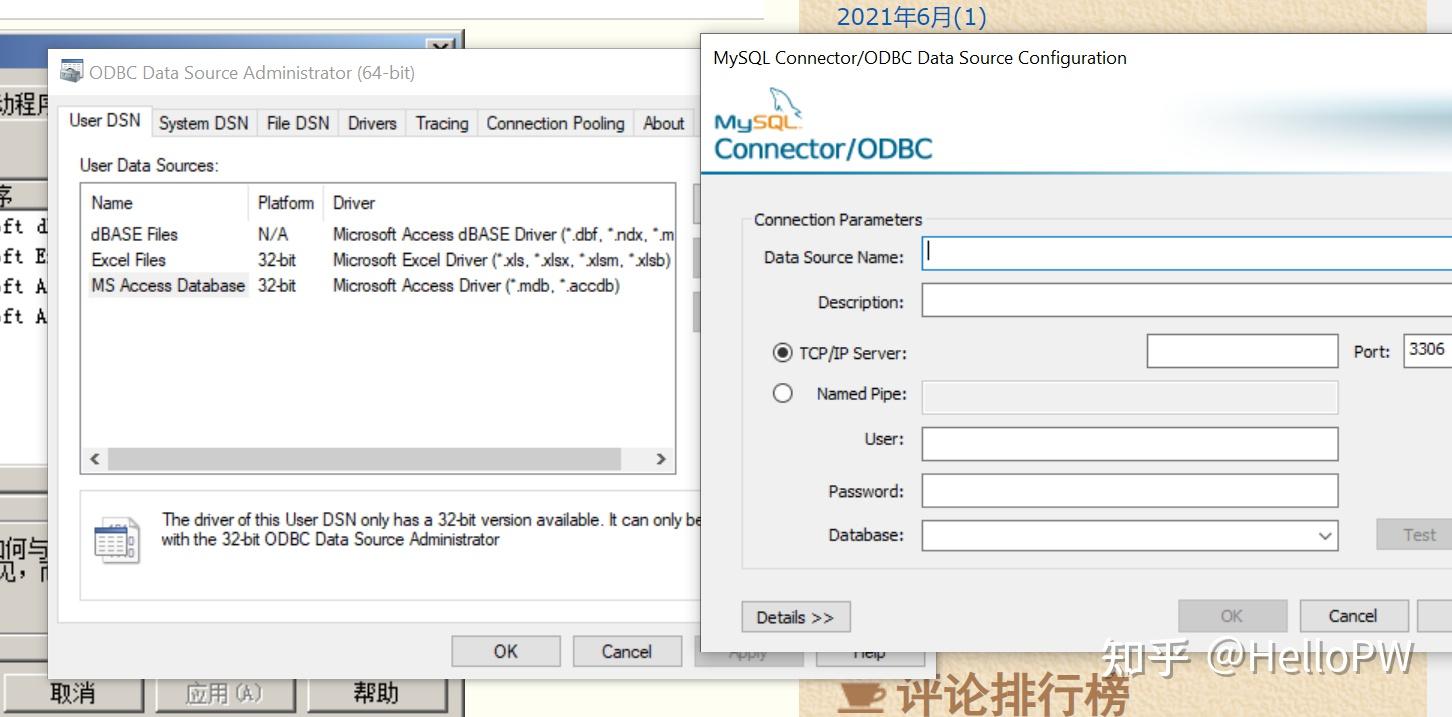Select the TCP/IP Server radio button
1452x717 pixels.
[783, 353]
